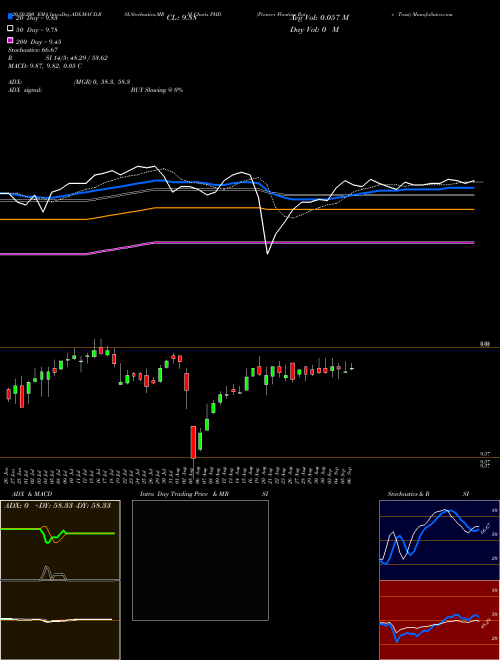
Task: Click the large red candlestick at the low
Action: click(x=193, y=442)
